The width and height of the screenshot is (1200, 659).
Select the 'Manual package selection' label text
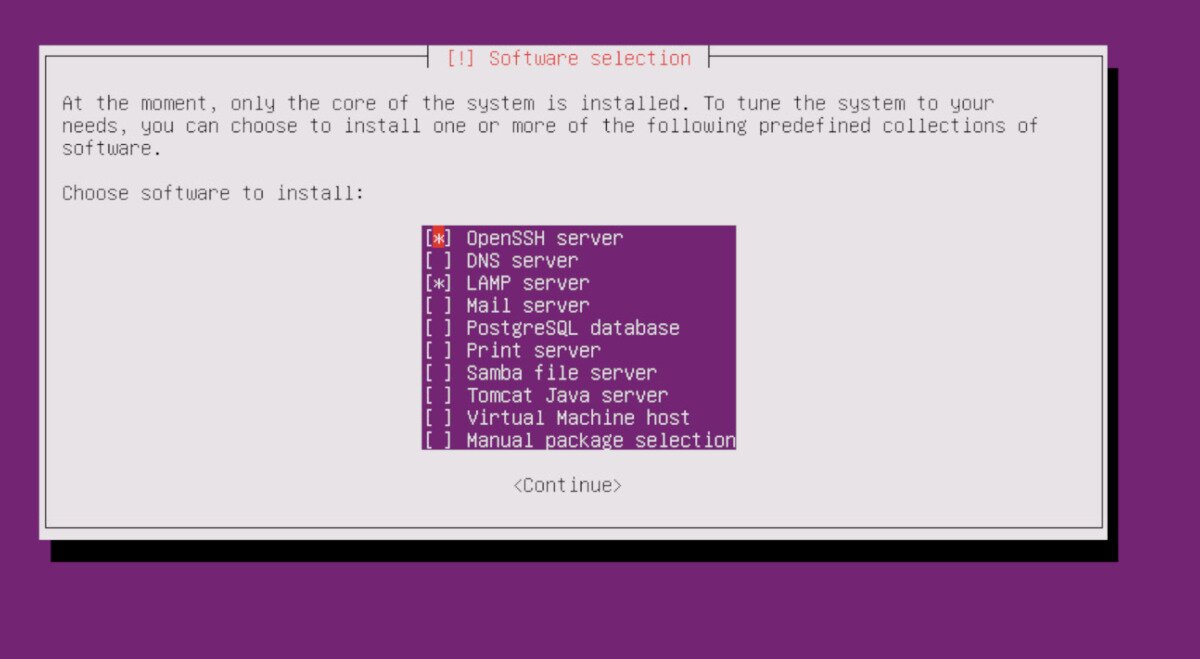pyautogui.click(x=601, y=440)
